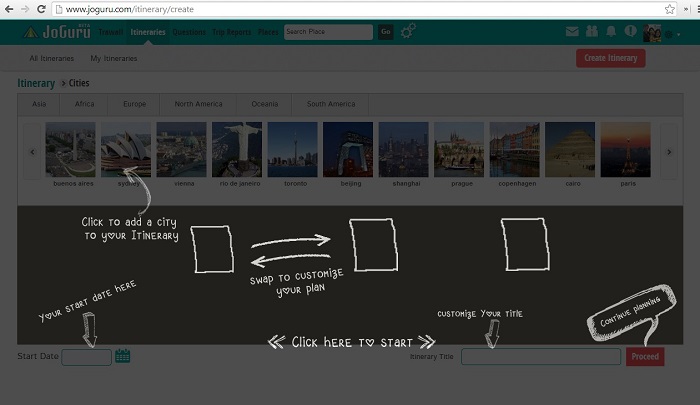This screenshot has width=700, height=405.
Task: Click the Start Date input field
Action: point(87,357)
